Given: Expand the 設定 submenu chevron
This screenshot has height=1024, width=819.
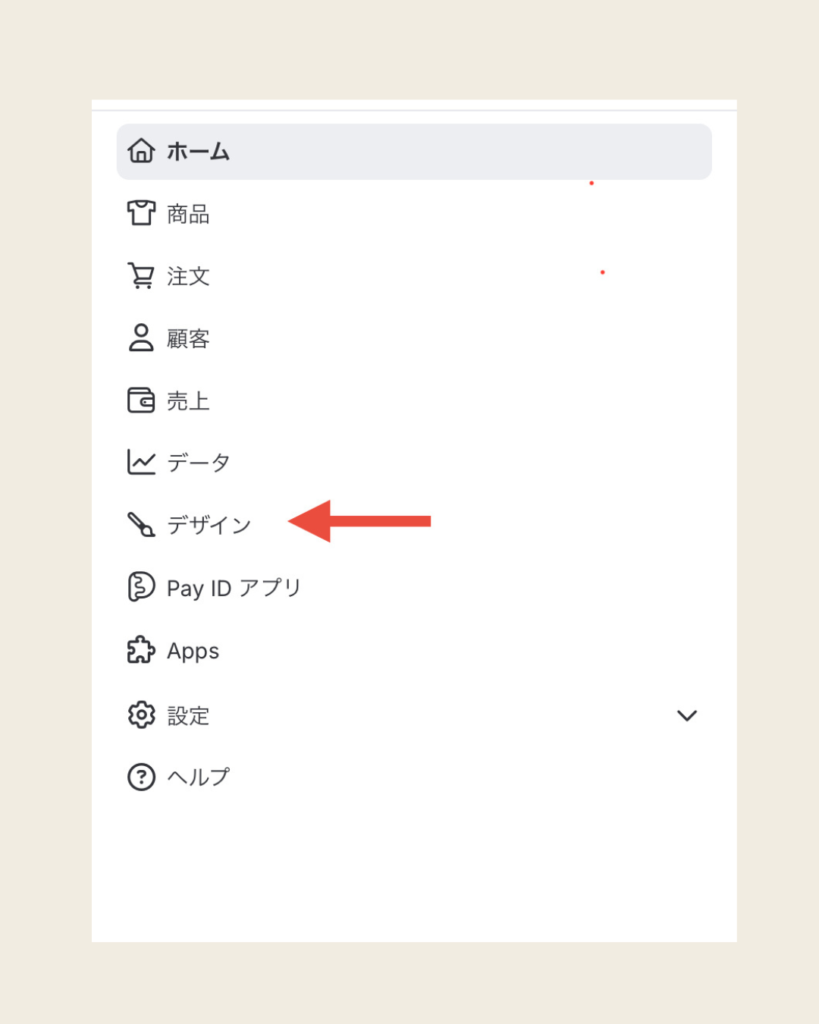Looking at the screenshot, I should (687, 715).
